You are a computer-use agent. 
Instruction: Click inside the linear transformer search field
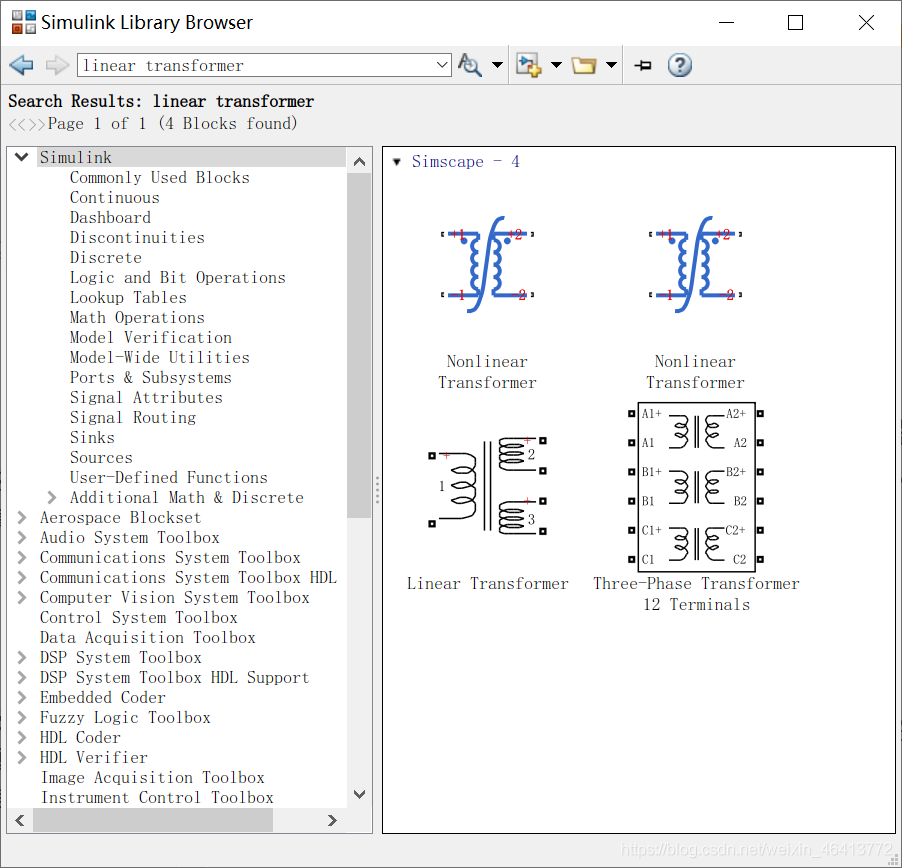pyautogui.click(x=257, y=65)
